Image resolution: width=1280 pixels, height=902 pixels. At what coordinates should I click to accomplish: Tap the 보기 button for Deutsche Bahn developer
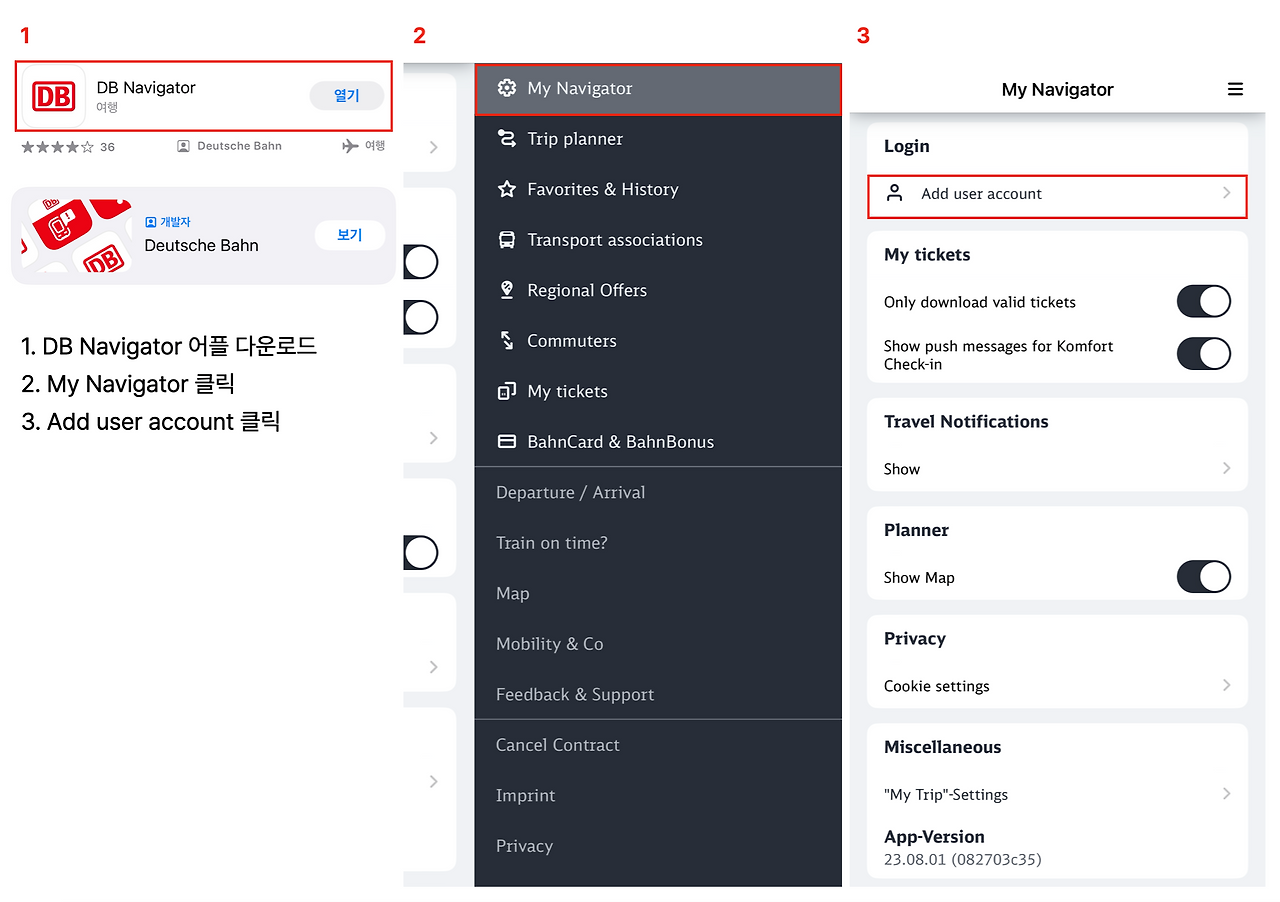349,235
